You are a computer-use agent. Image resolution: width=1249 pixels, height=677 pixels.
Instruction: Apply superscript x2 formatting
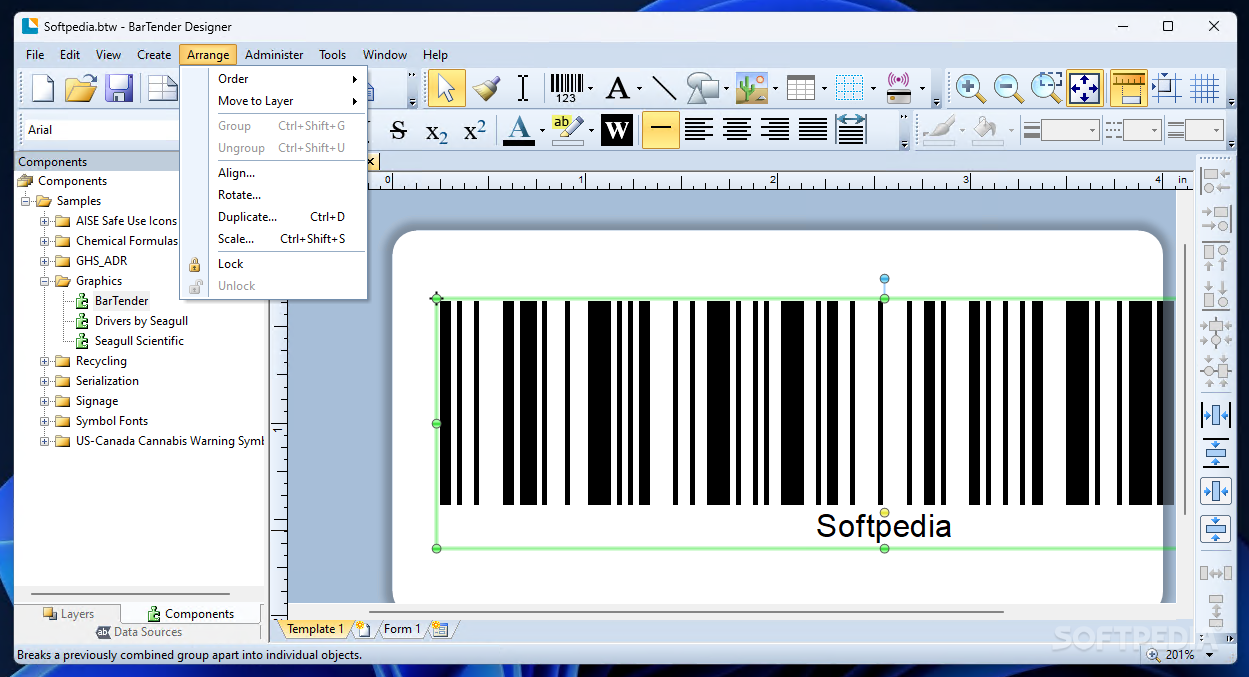pos(475,130)
